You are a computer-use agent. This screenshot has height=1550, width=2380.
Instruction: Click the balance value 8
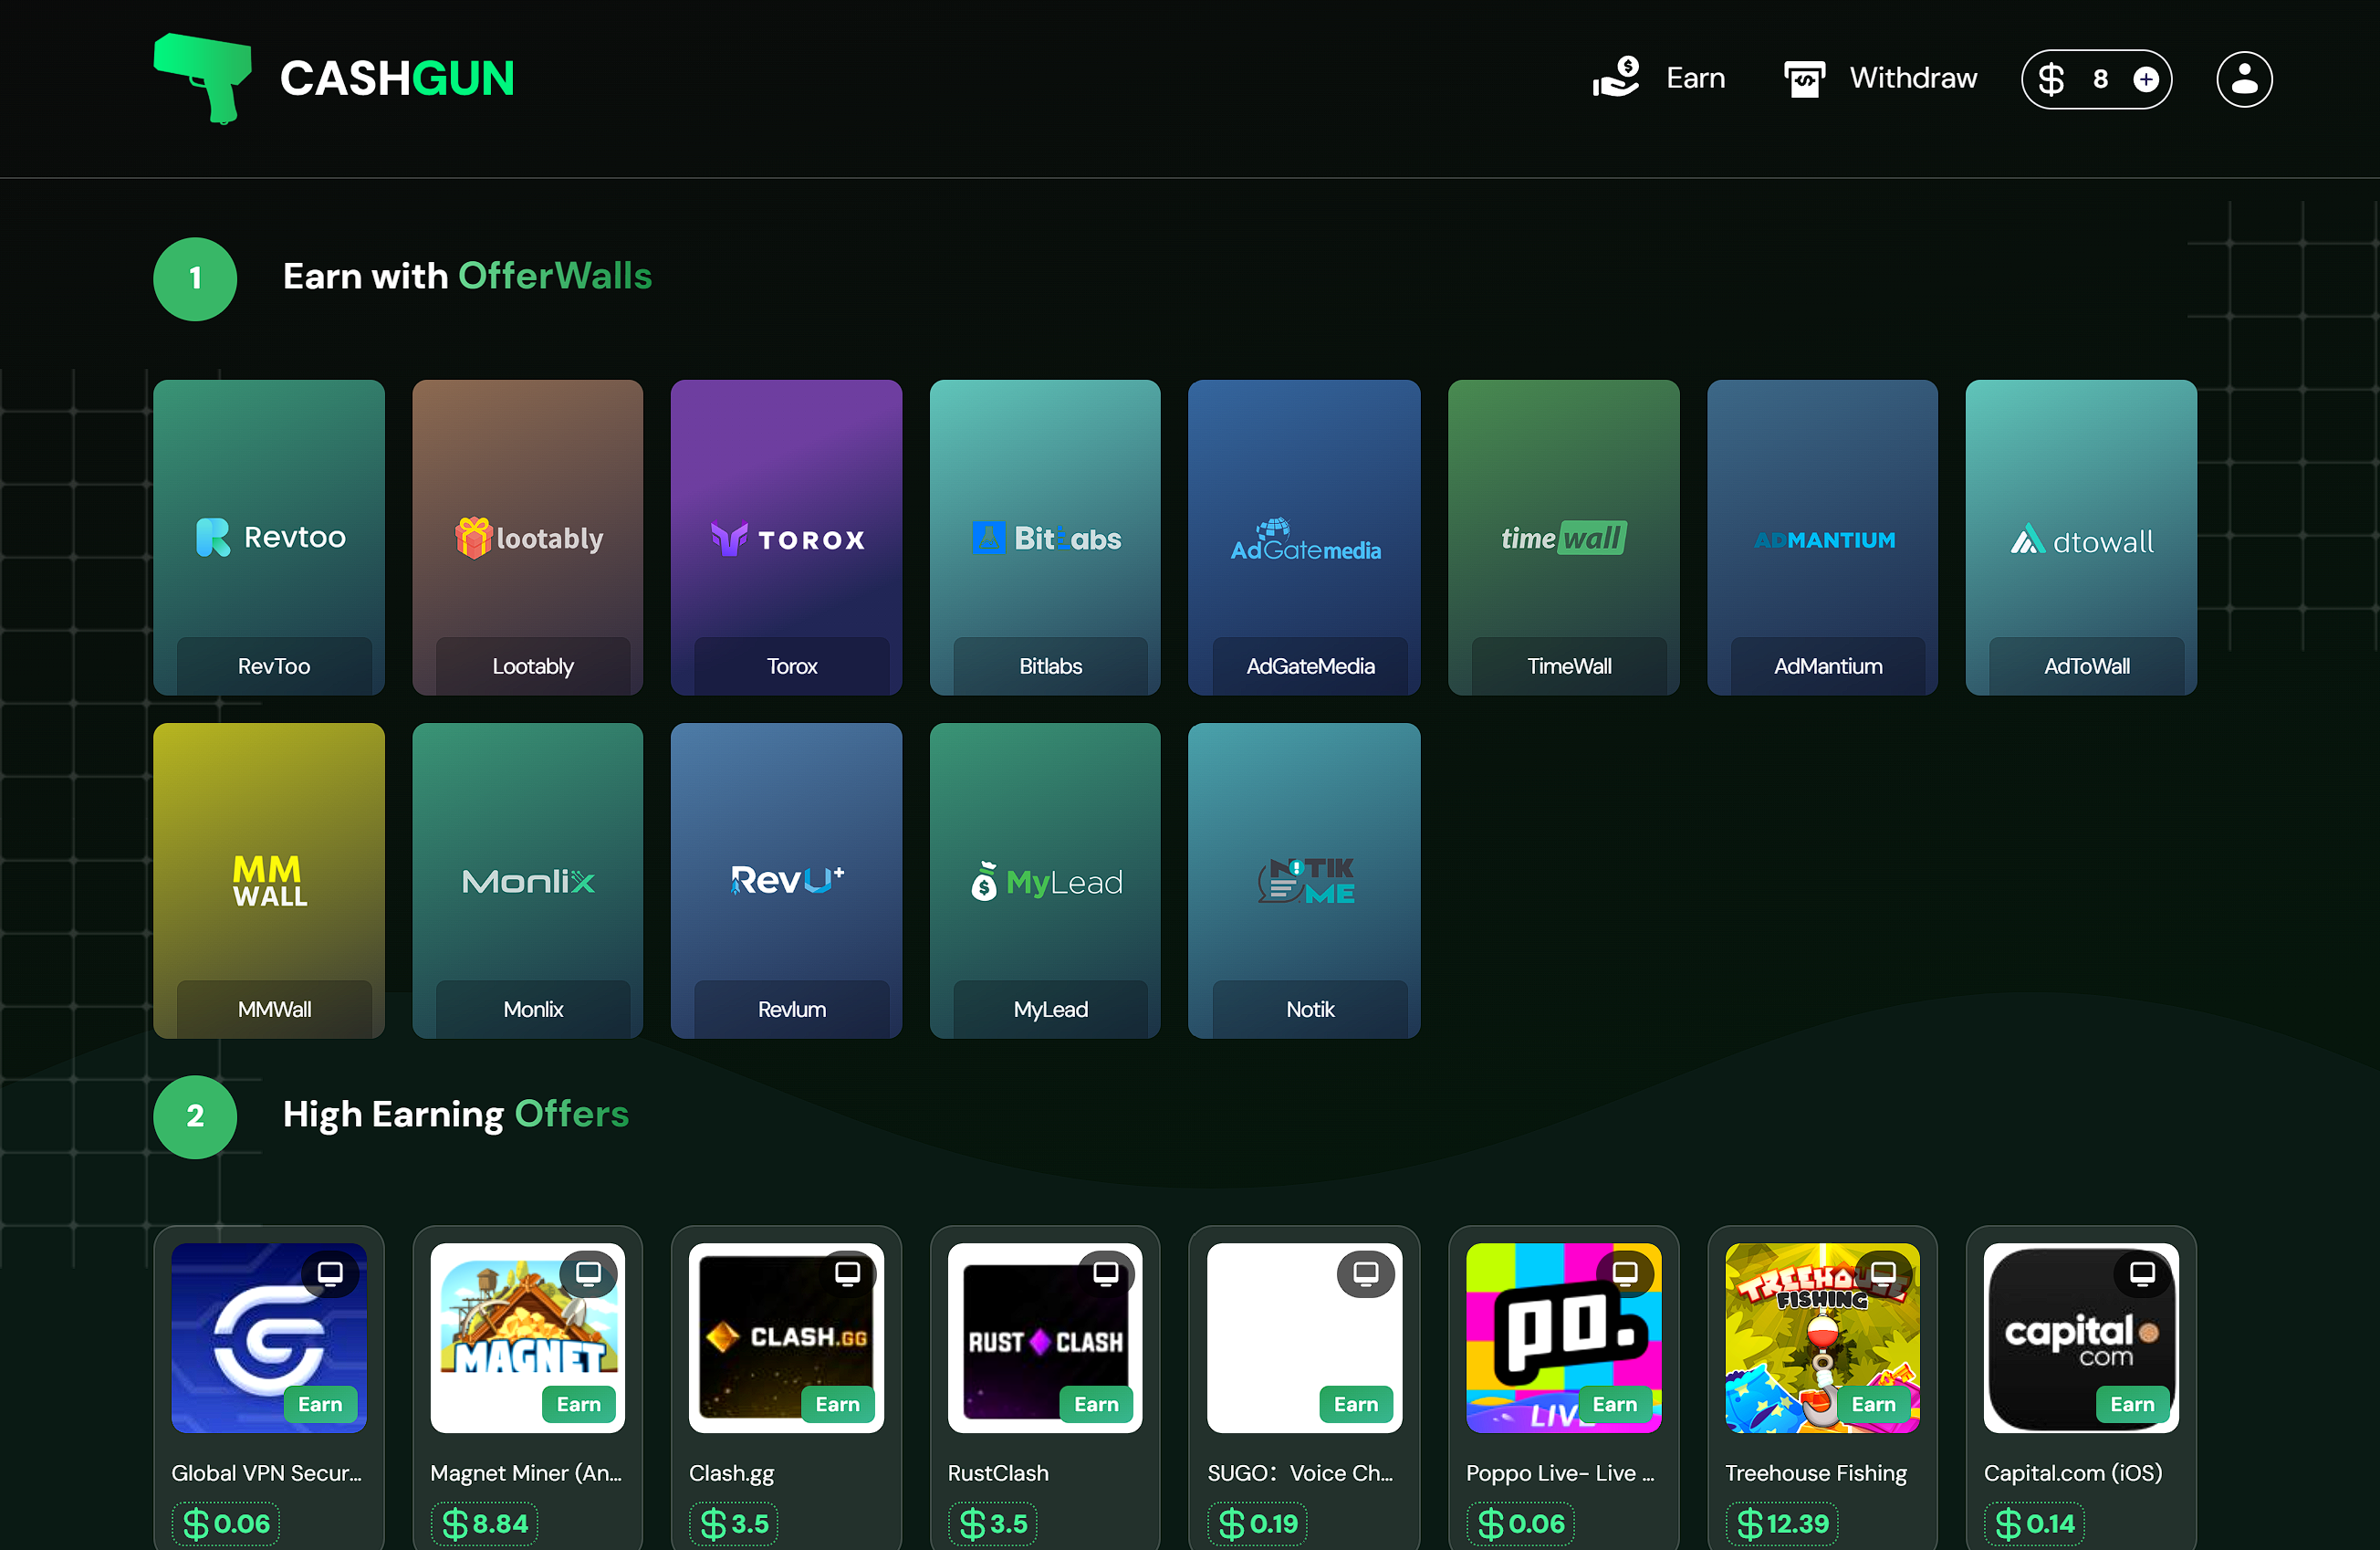2100,79
